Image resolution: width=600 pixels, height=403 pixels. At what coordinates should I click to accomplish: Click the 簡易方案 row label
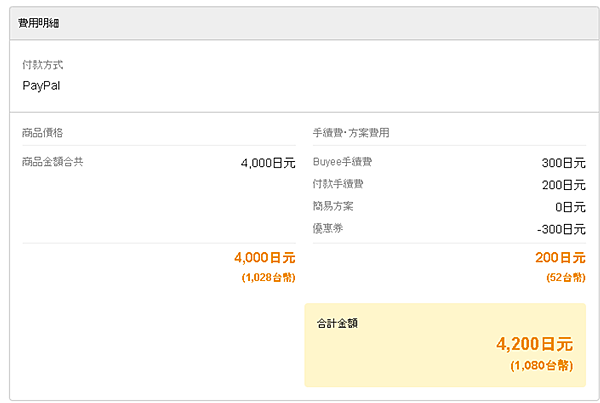point(333,206)
